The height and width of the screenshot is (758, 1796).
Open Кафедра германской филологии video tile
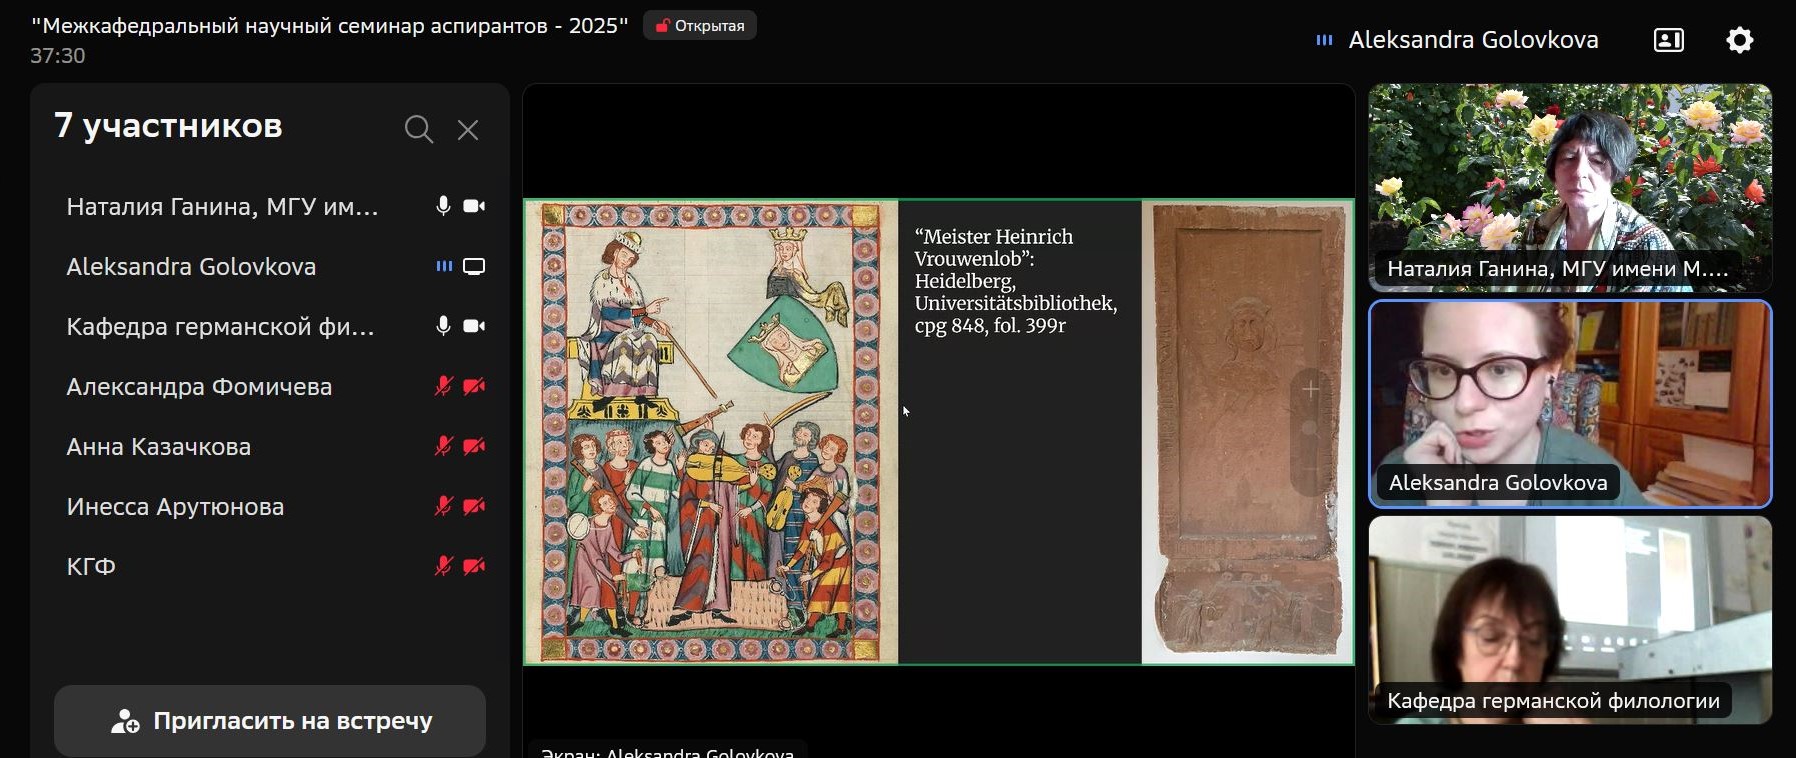(x=1570, y=620)
